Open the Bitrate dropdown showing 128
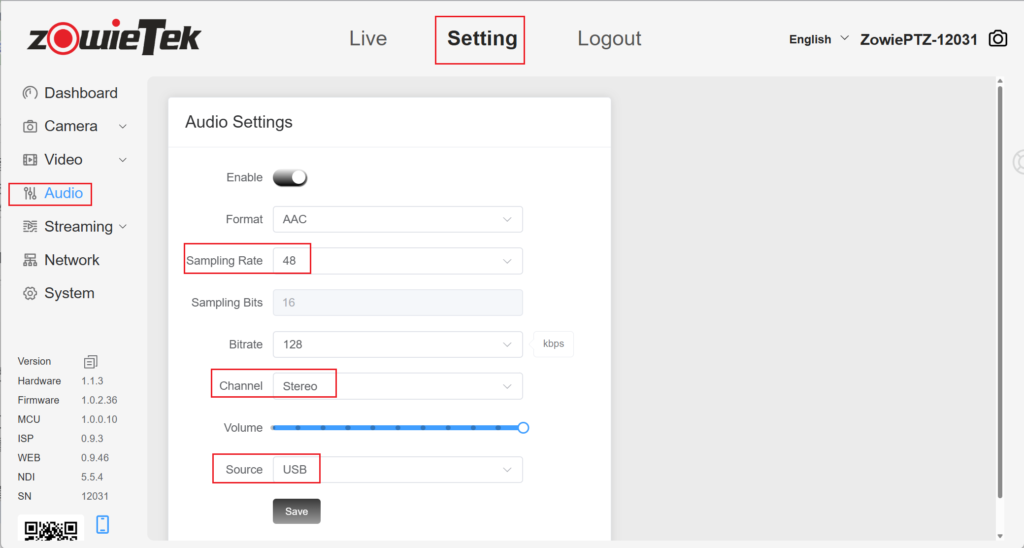This screenshot has width=1024, height=548. pyautogui.click(x=397, y=344)
